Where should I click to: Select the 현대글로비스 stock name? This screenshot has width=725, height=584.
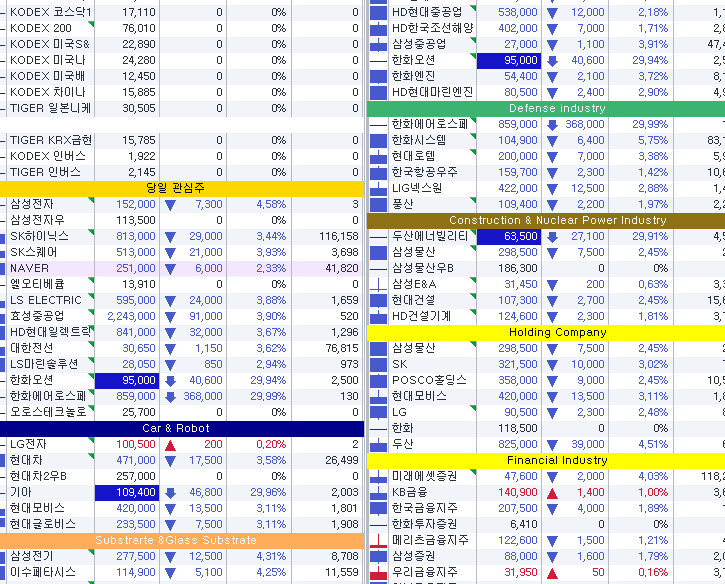pos(43,524)
